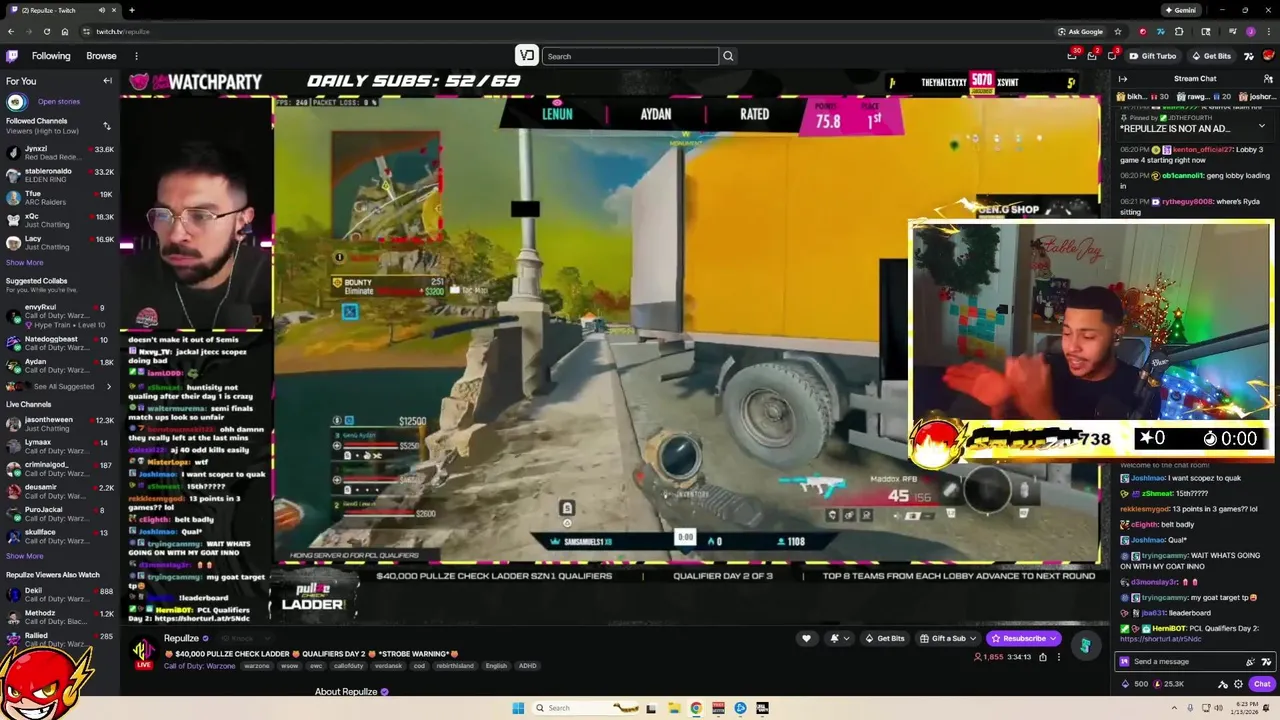Open Whispers icon with 3 badge
This screenshot has height=720, width=1280.
[1112, 56]
